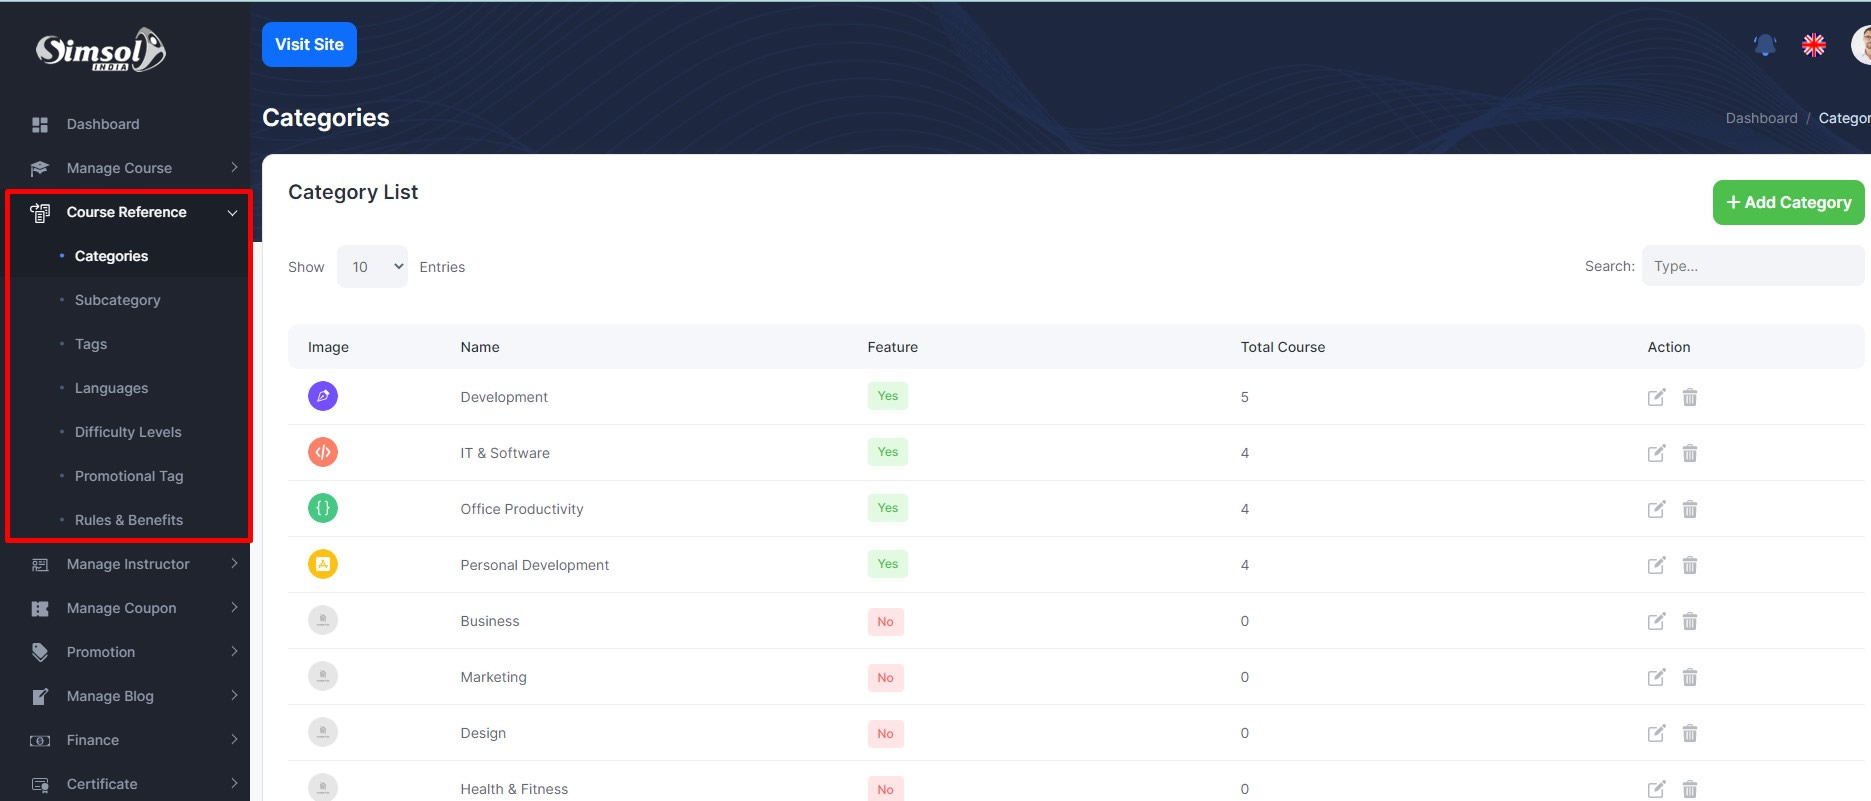Image resolution: width=1871 pixels, height=801 pixels.
Task: Open the Show entries count dropdown
Action: coord(372,267)
